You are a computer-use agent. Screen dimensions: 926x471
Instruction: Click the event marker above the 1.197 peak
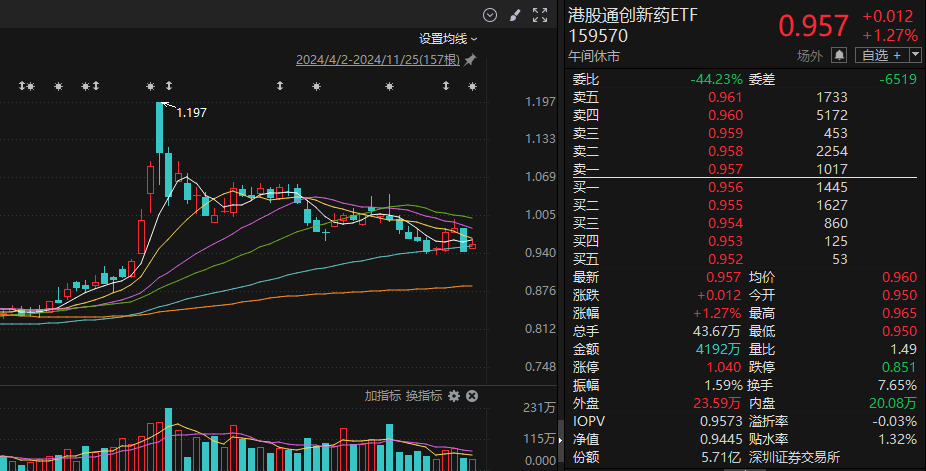[x=151, y=87]
